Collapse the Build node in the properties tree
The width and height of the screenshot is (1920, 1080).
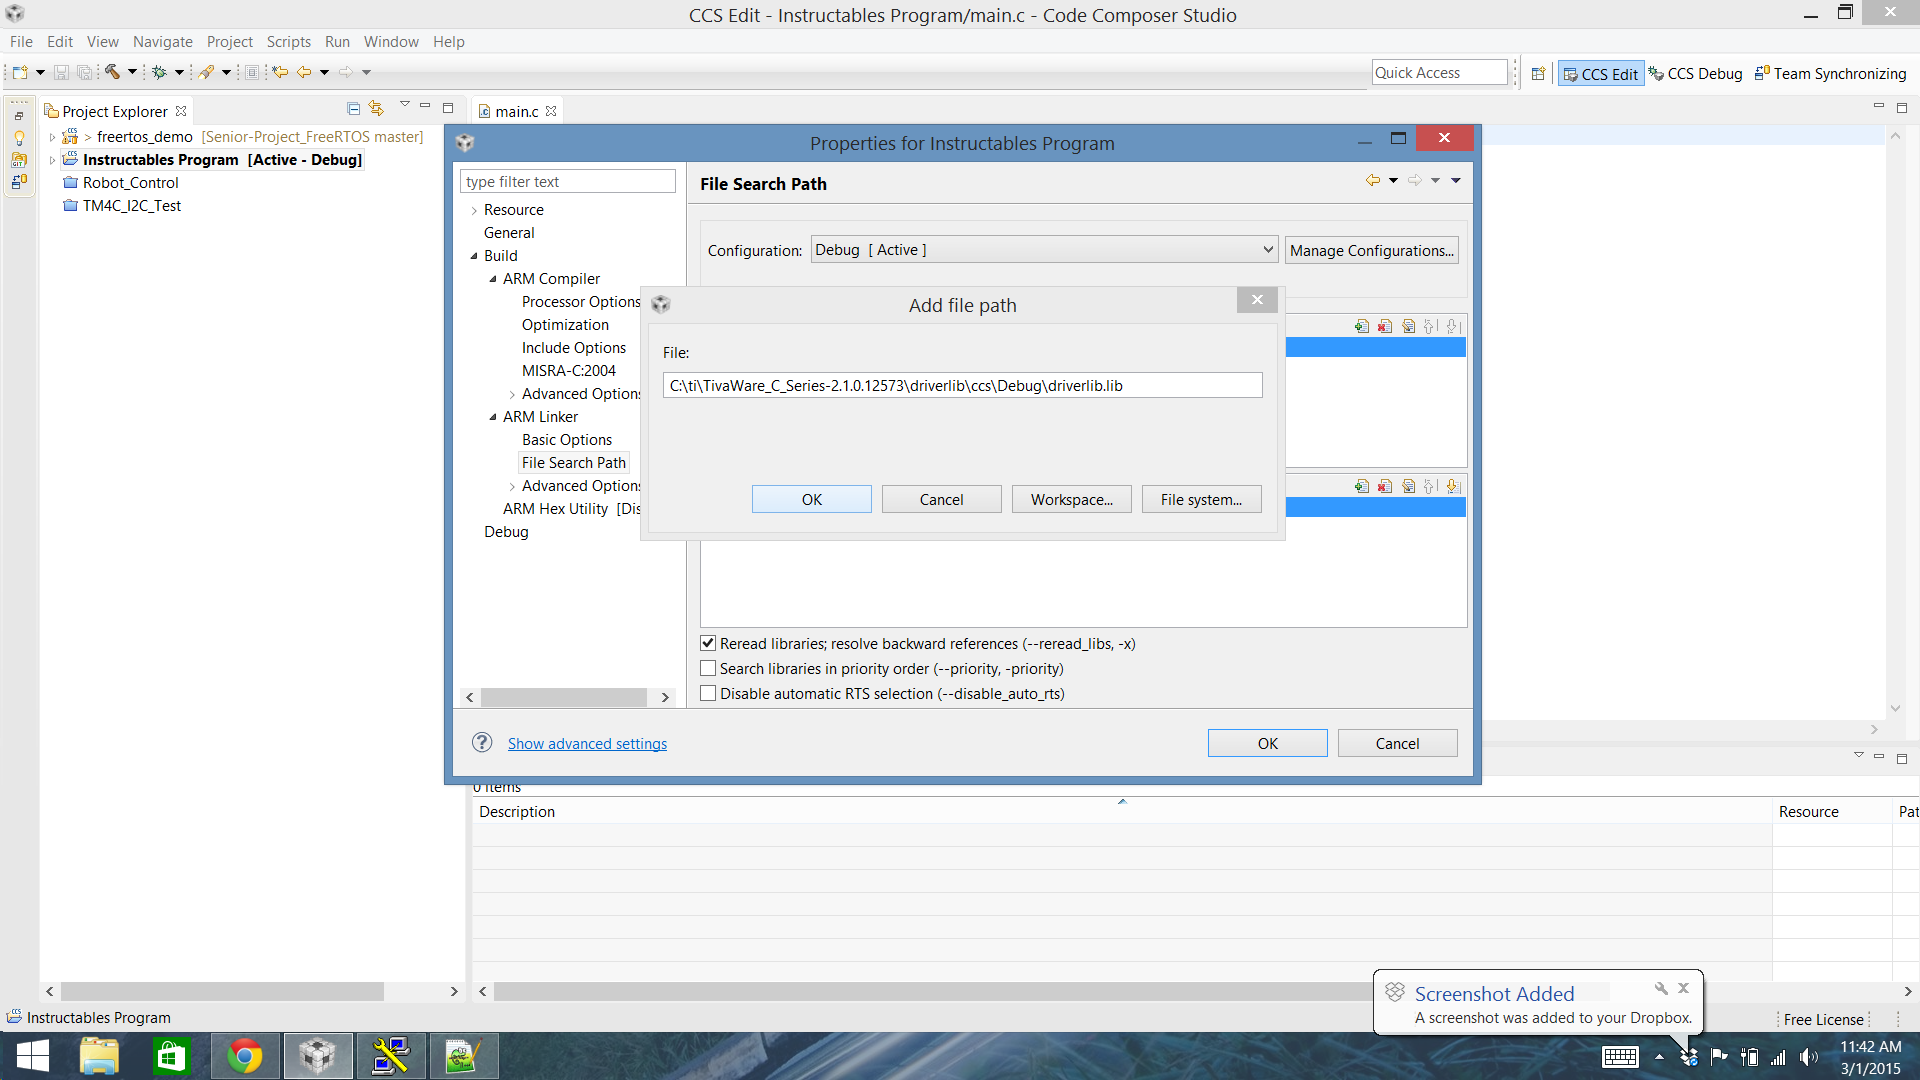click(474, 256)
